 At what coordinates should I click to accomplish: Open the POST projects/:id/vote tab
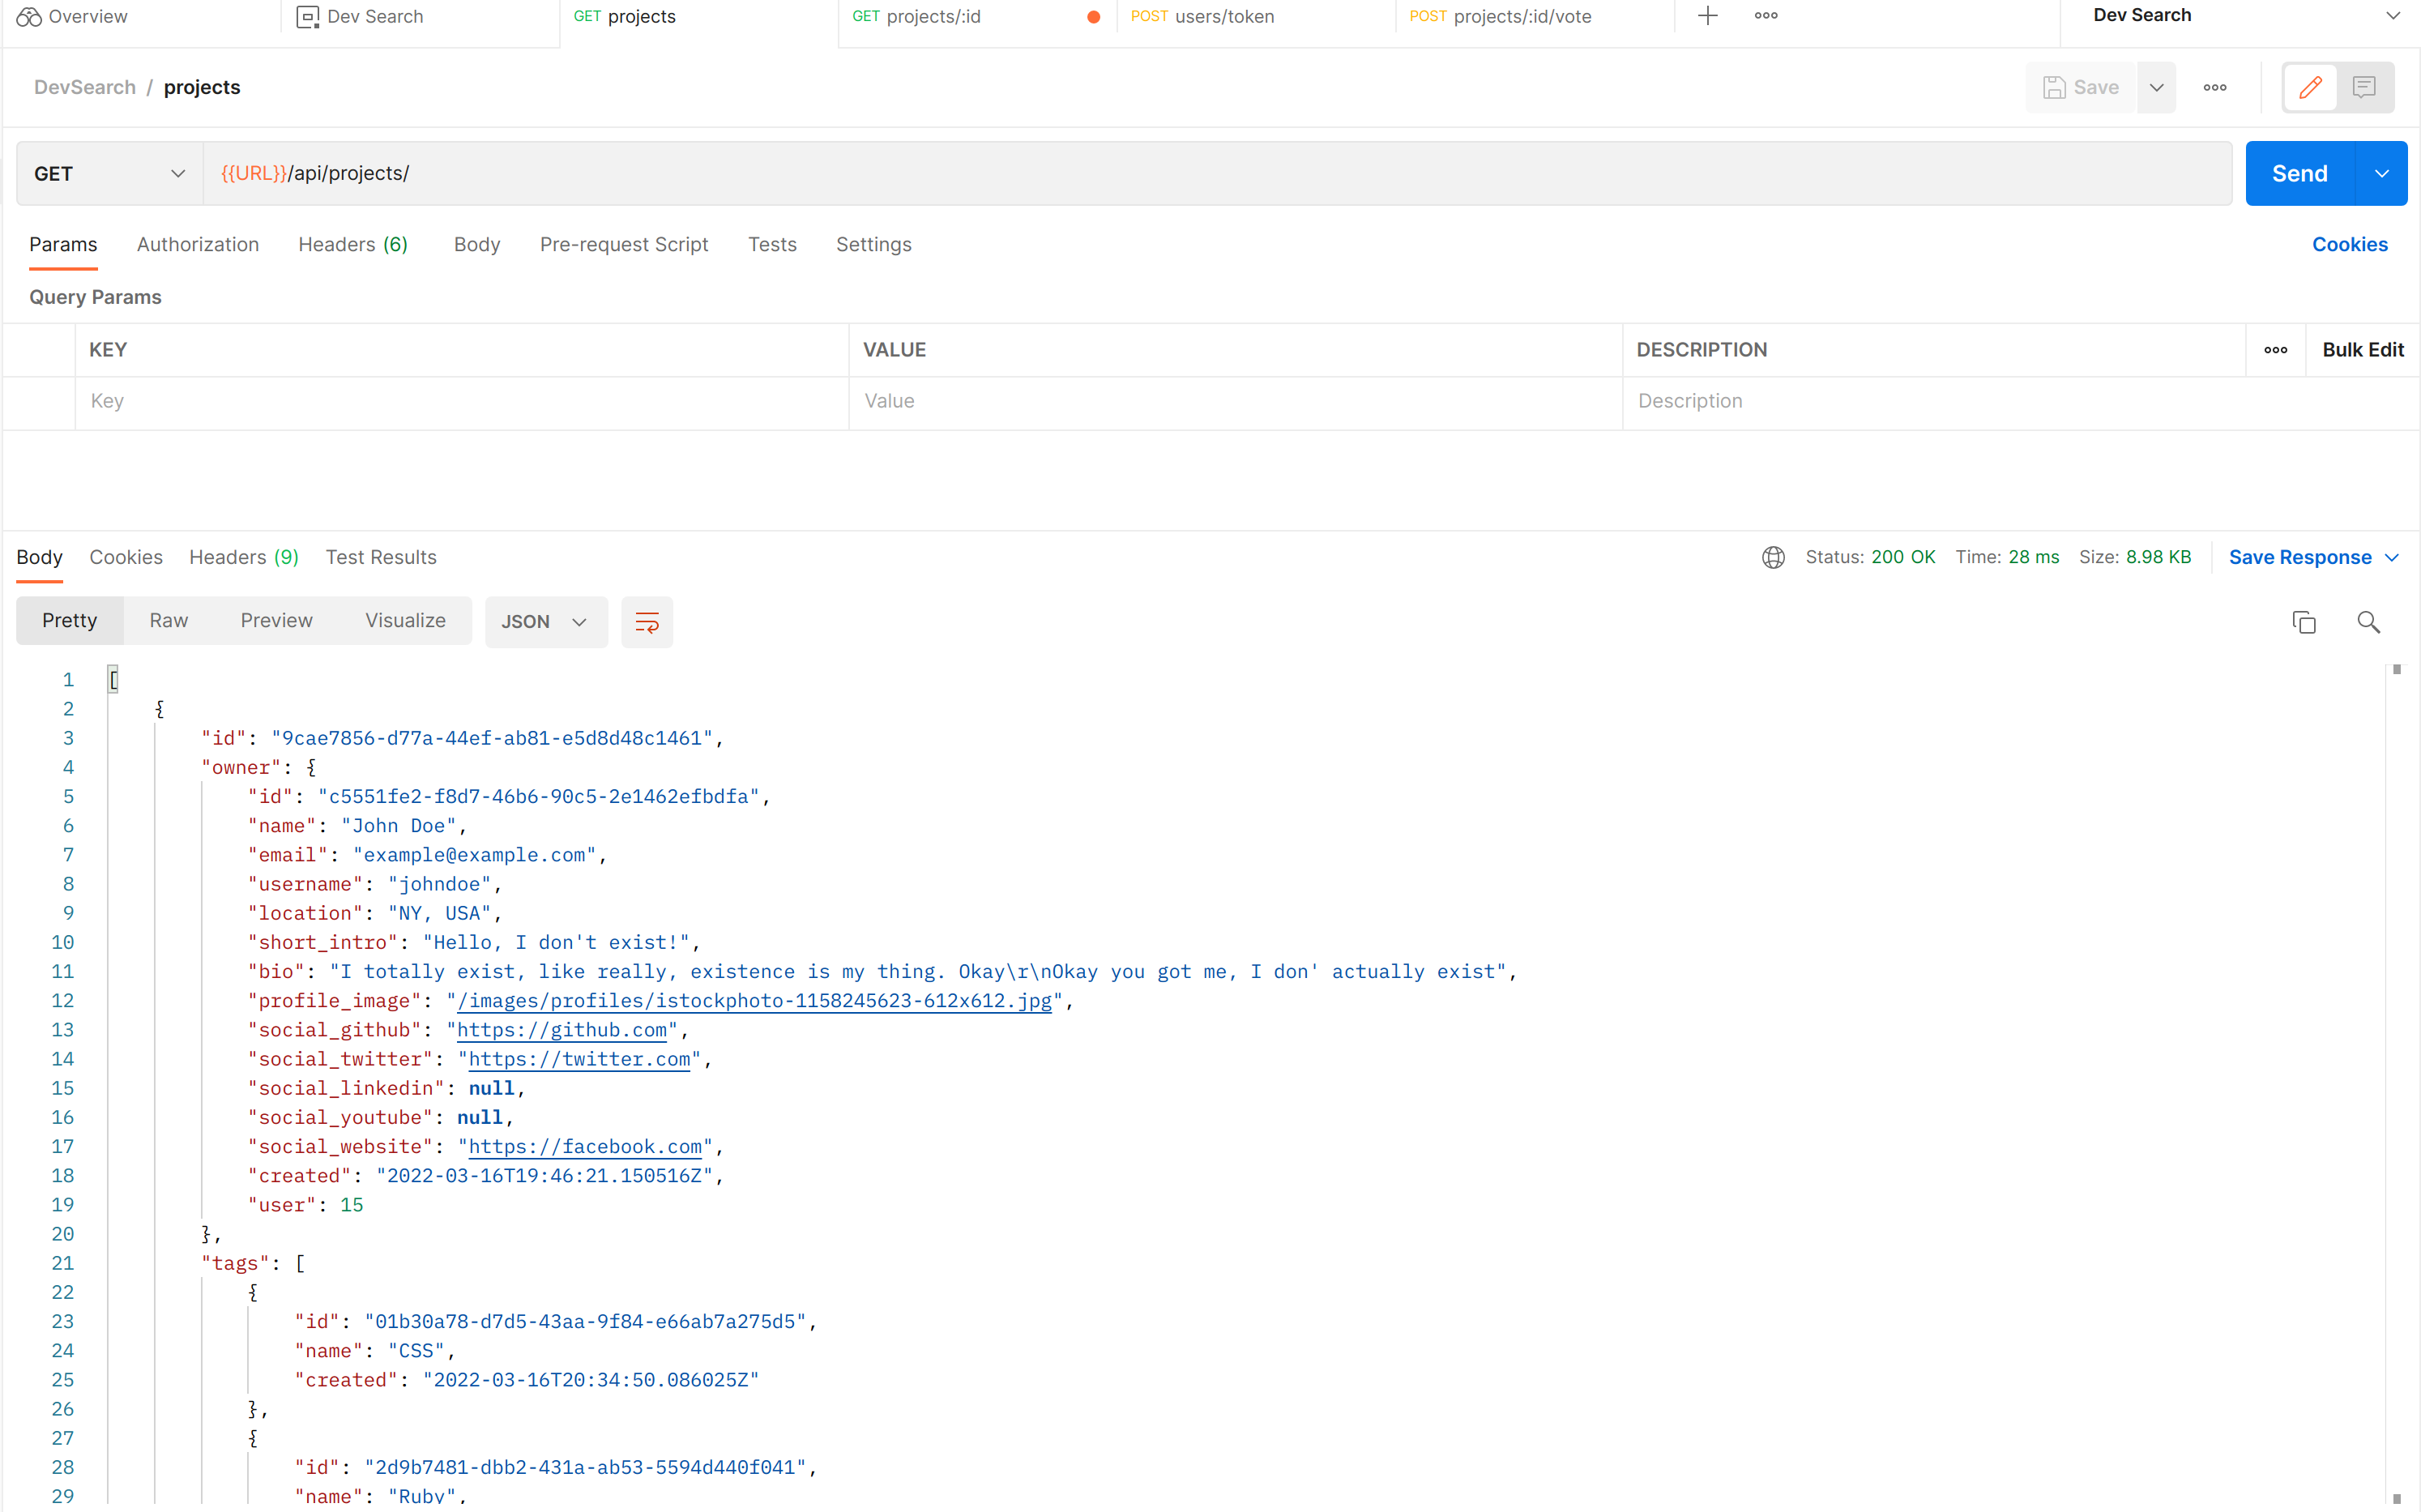pyautogui.click(x=1500, y=16)
